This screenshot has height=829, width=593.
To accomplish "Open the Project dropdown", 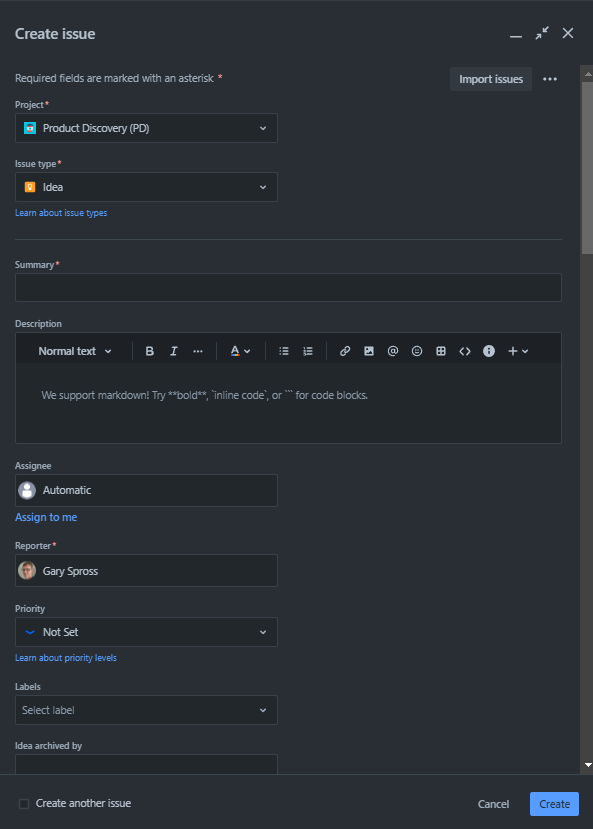I will coord(146,128).
